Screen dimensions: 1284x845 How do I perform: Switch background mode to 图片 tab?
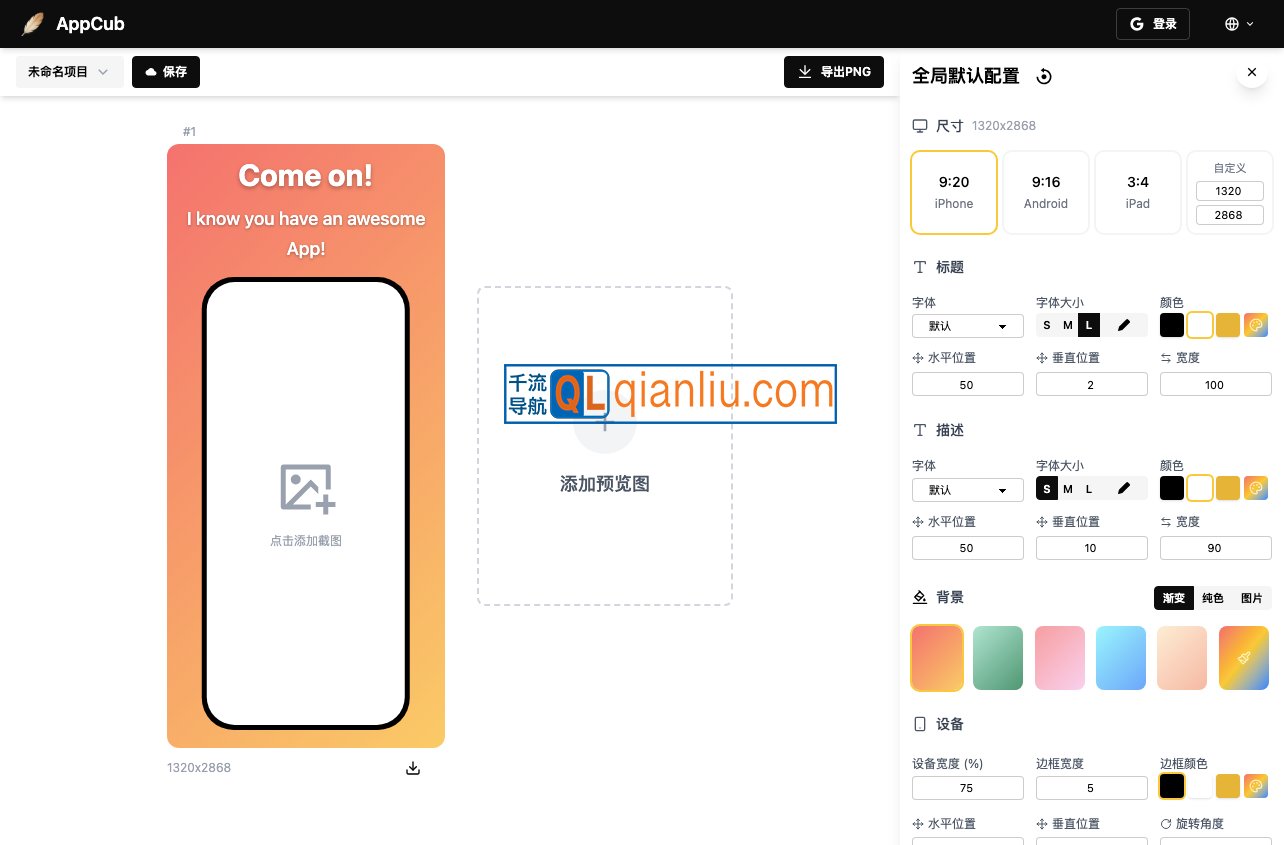click(x=1251, y=597)
